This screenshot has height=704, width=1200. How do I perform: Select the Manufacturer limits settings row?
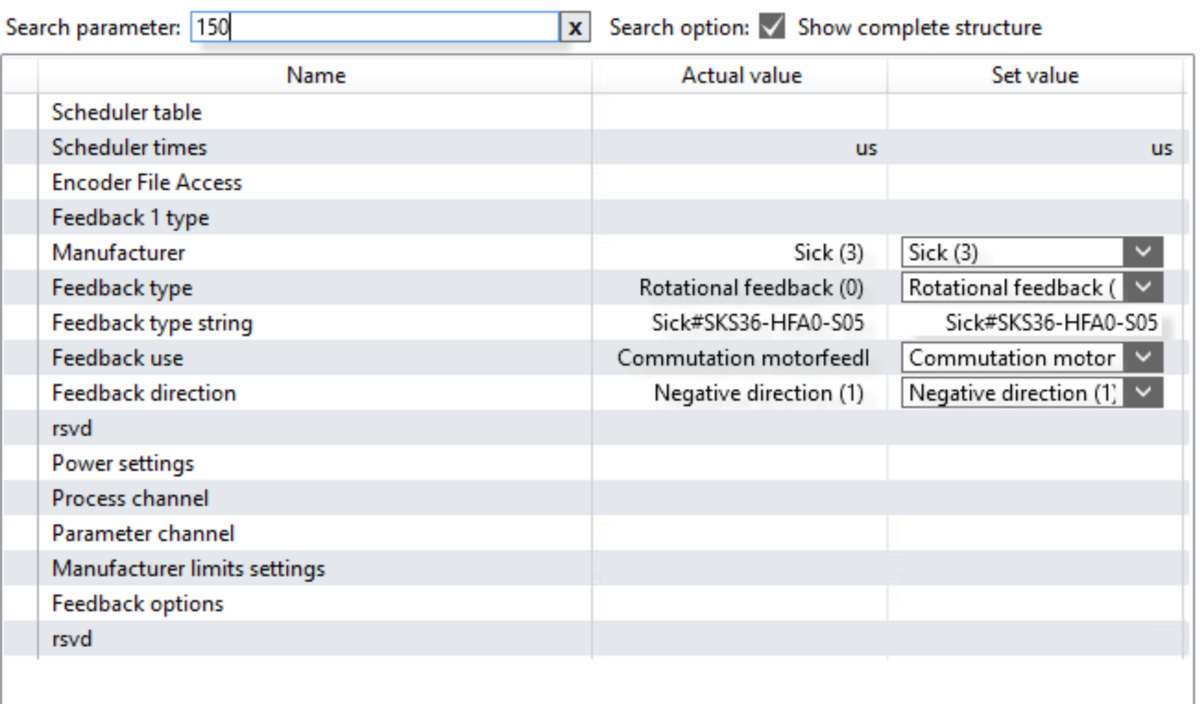coord(188,569)
